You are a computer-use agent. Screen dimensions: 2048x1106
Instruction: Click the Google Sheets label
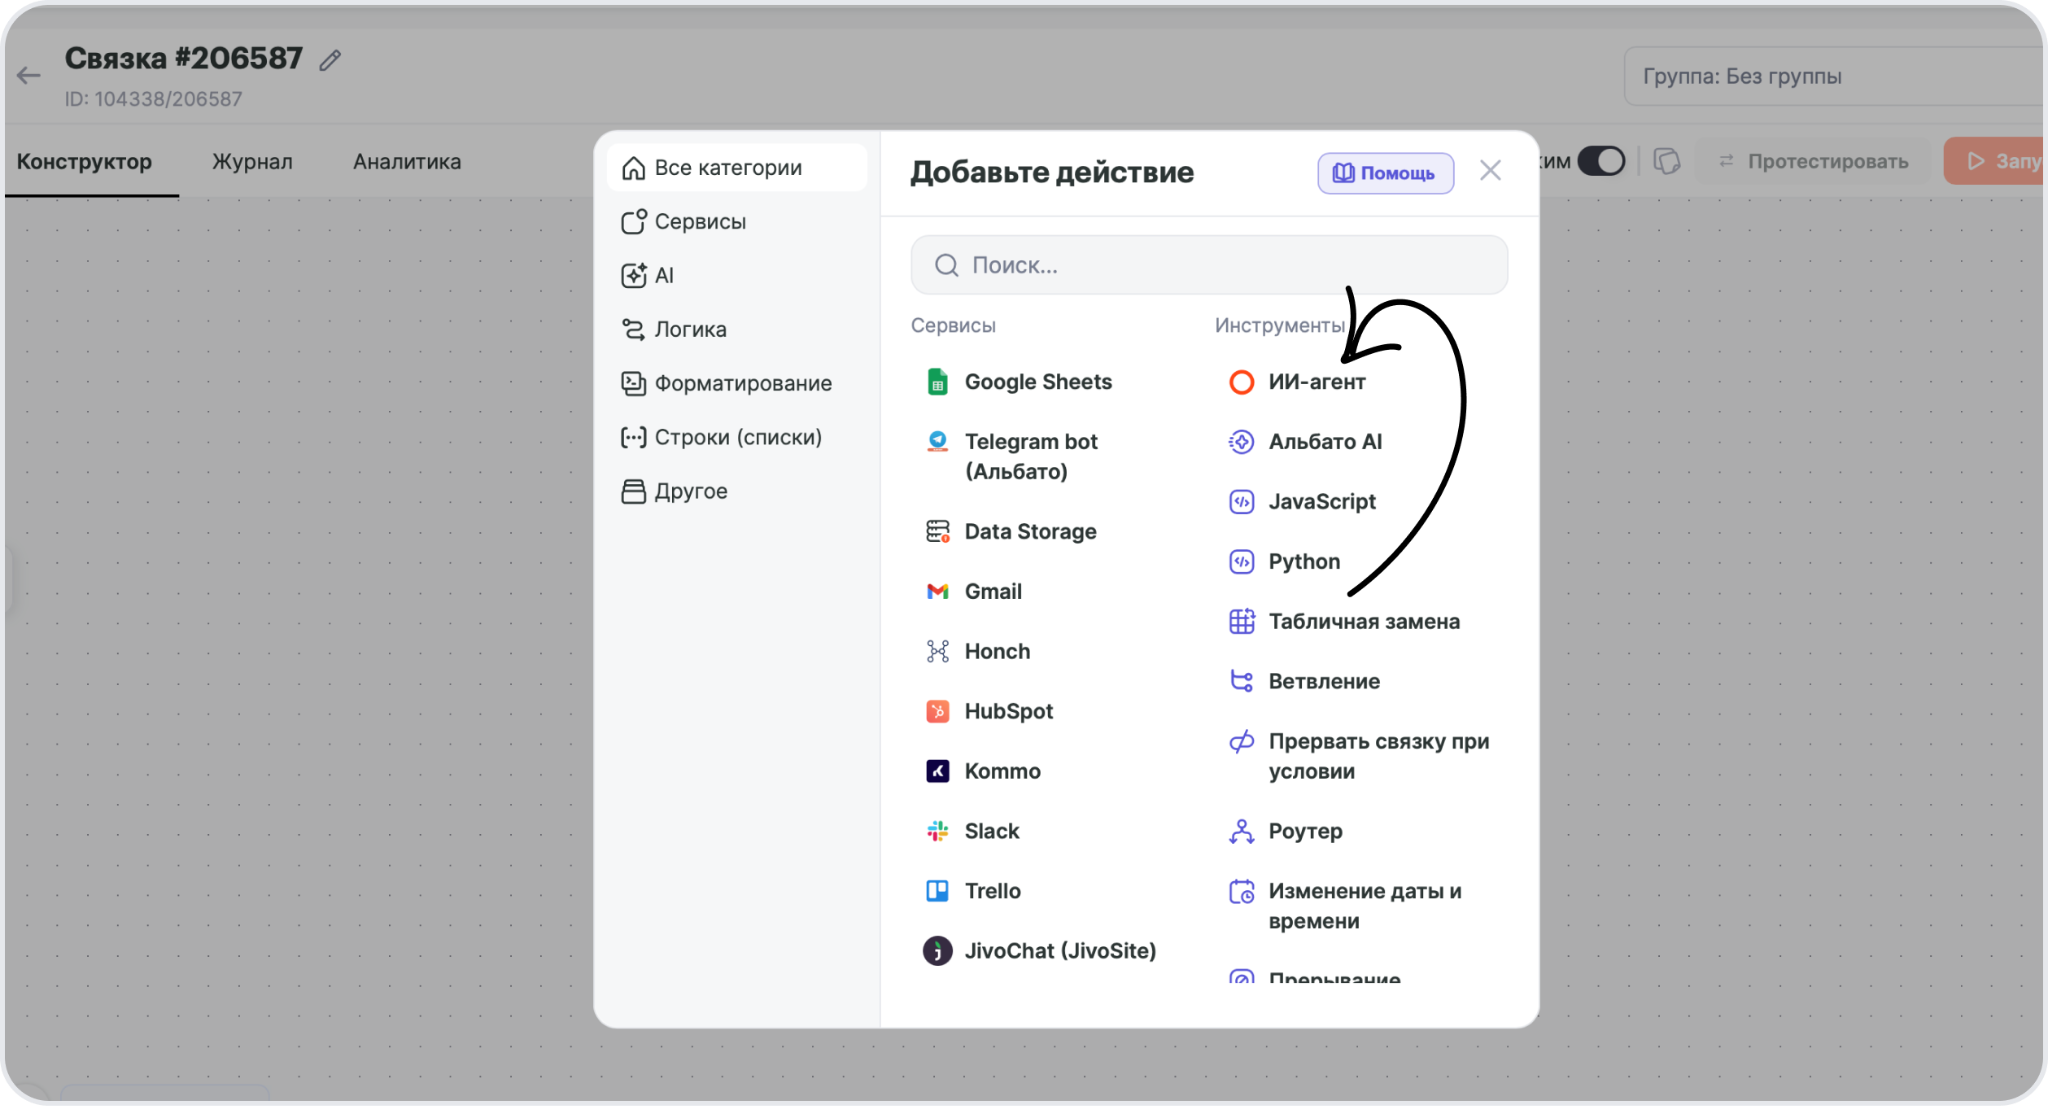tap(1038, 382)
